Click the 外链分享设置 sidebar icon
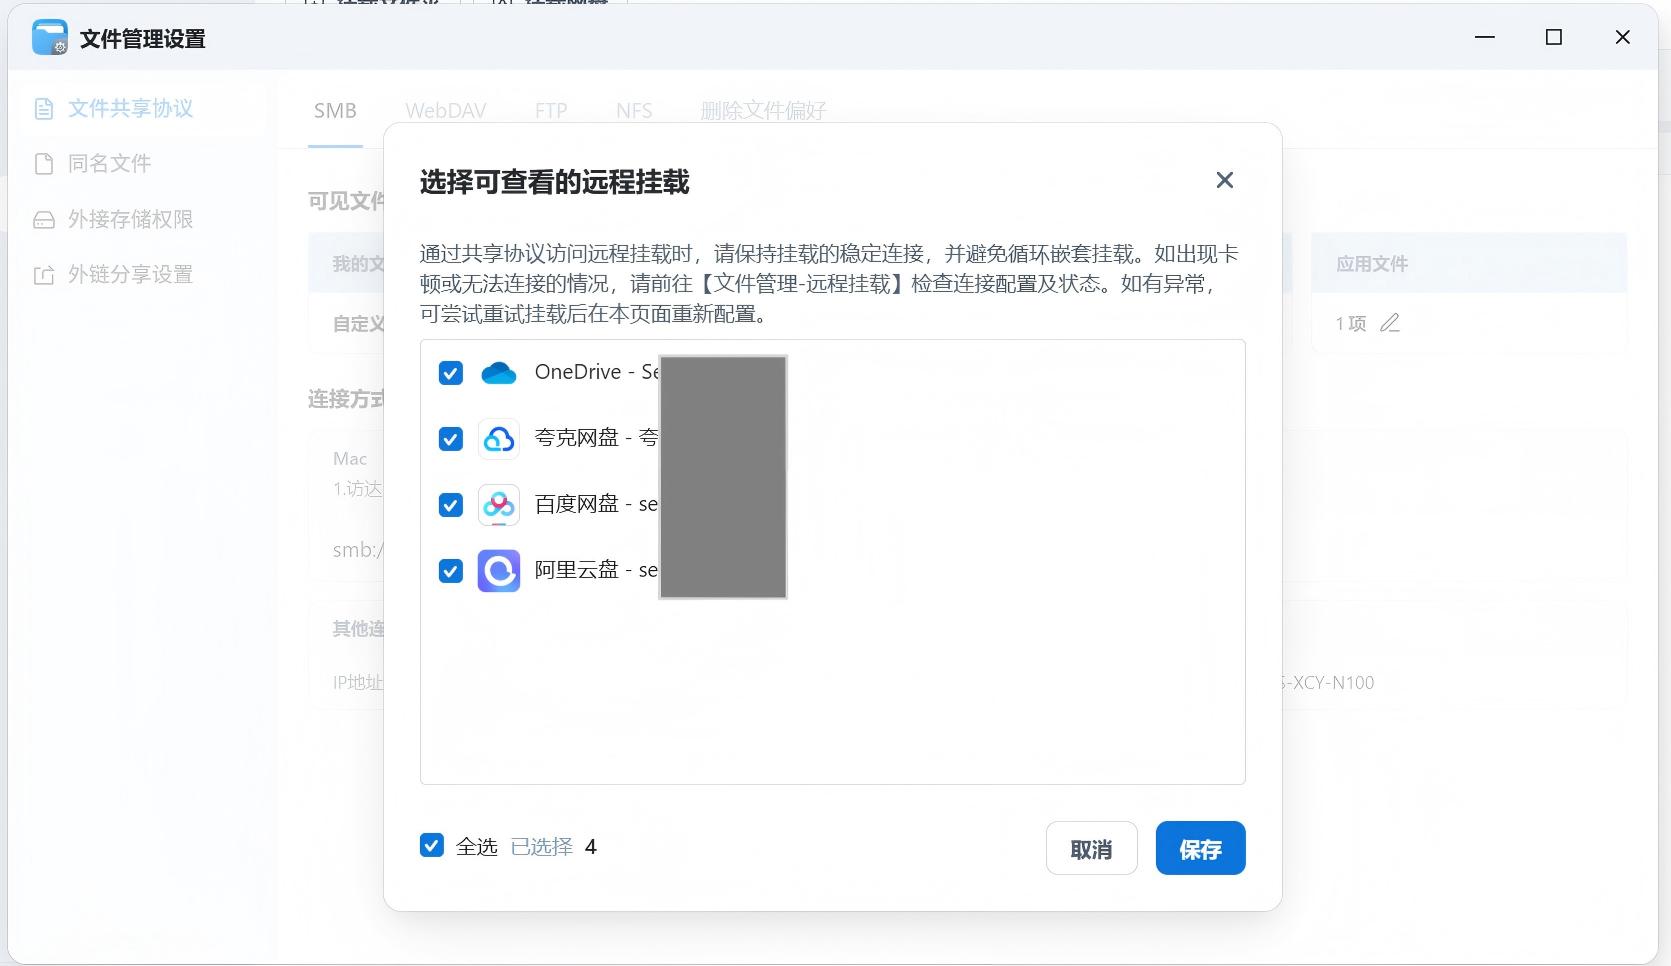Image resolution: width=1671 pixels, height=966 pixels. (x=44, y=275)
